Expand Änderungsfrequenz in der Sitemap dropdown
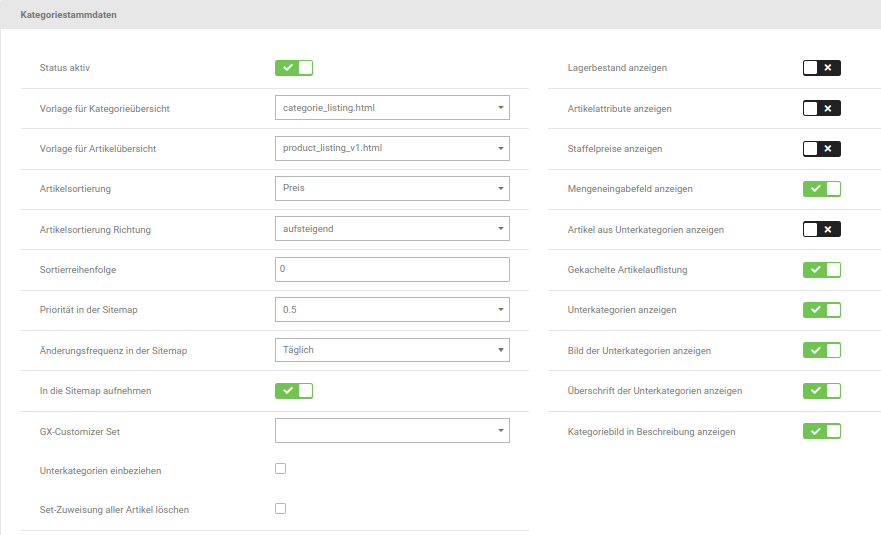Image resolution: width=881 pixels, height=535 pixels. [392, 350]
